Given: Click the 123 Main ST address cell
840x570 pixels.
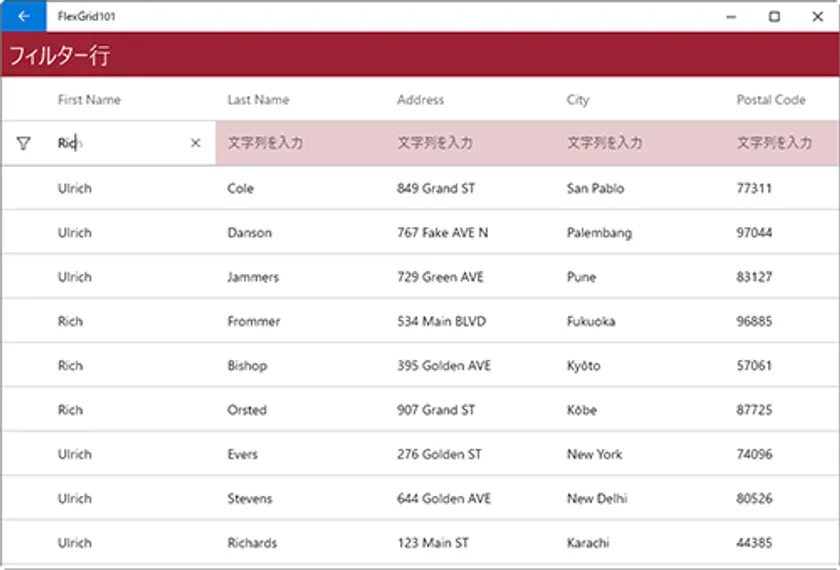Looking at the screenshot, I should 433,543.
